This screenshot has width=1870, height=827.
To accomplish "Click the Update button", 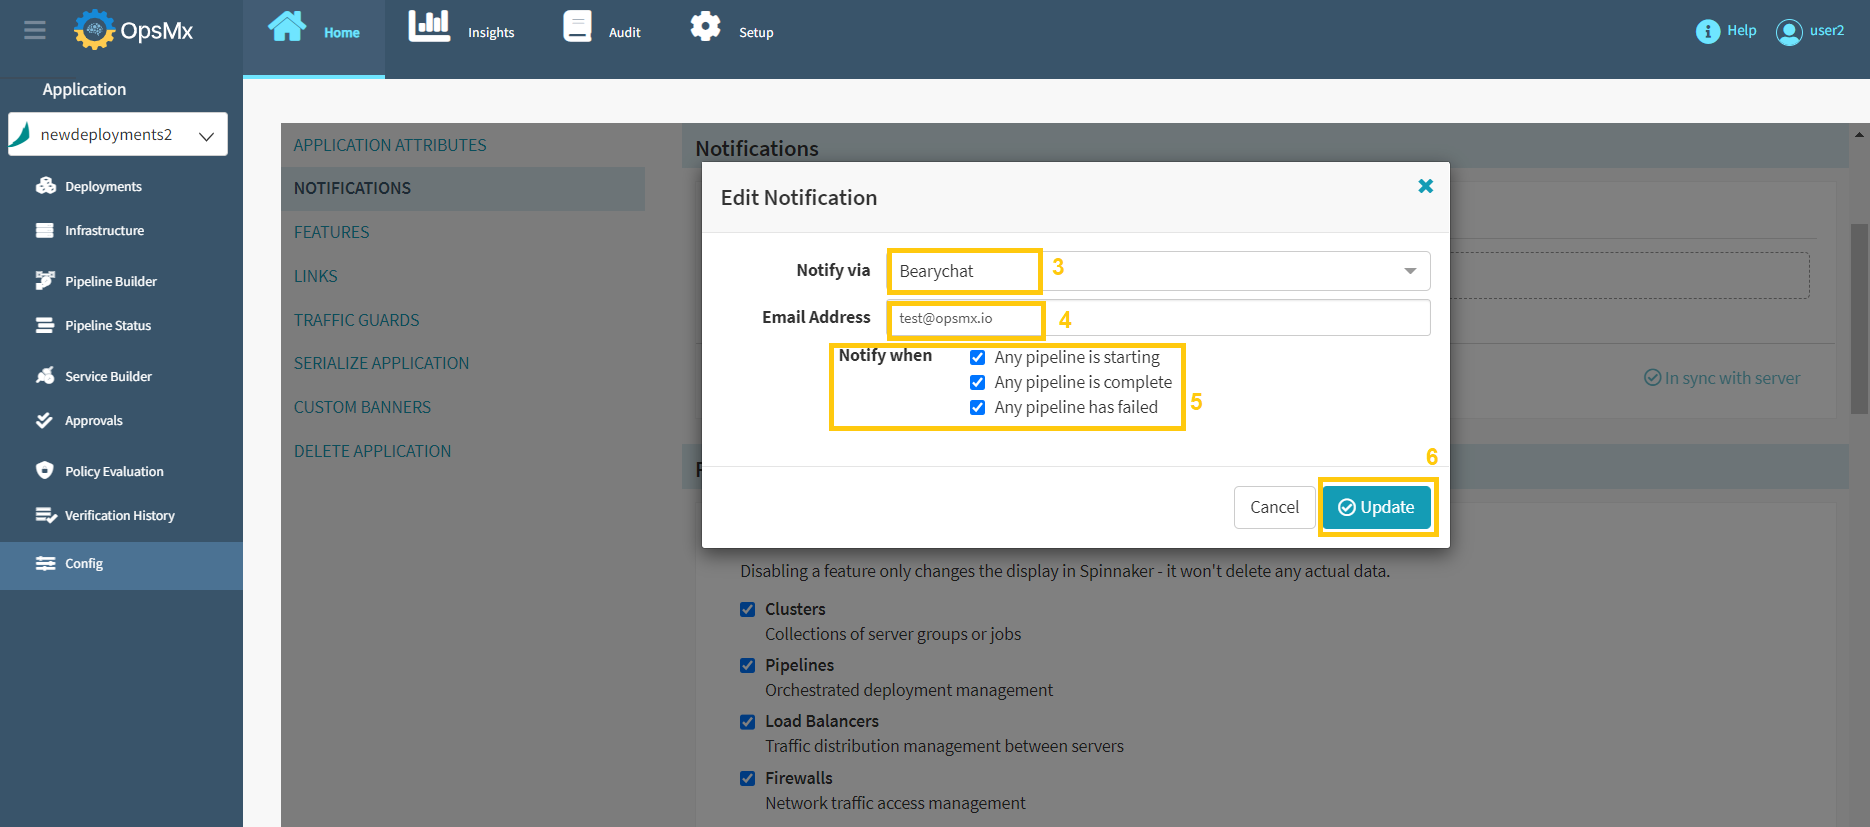I will 1376,507.
